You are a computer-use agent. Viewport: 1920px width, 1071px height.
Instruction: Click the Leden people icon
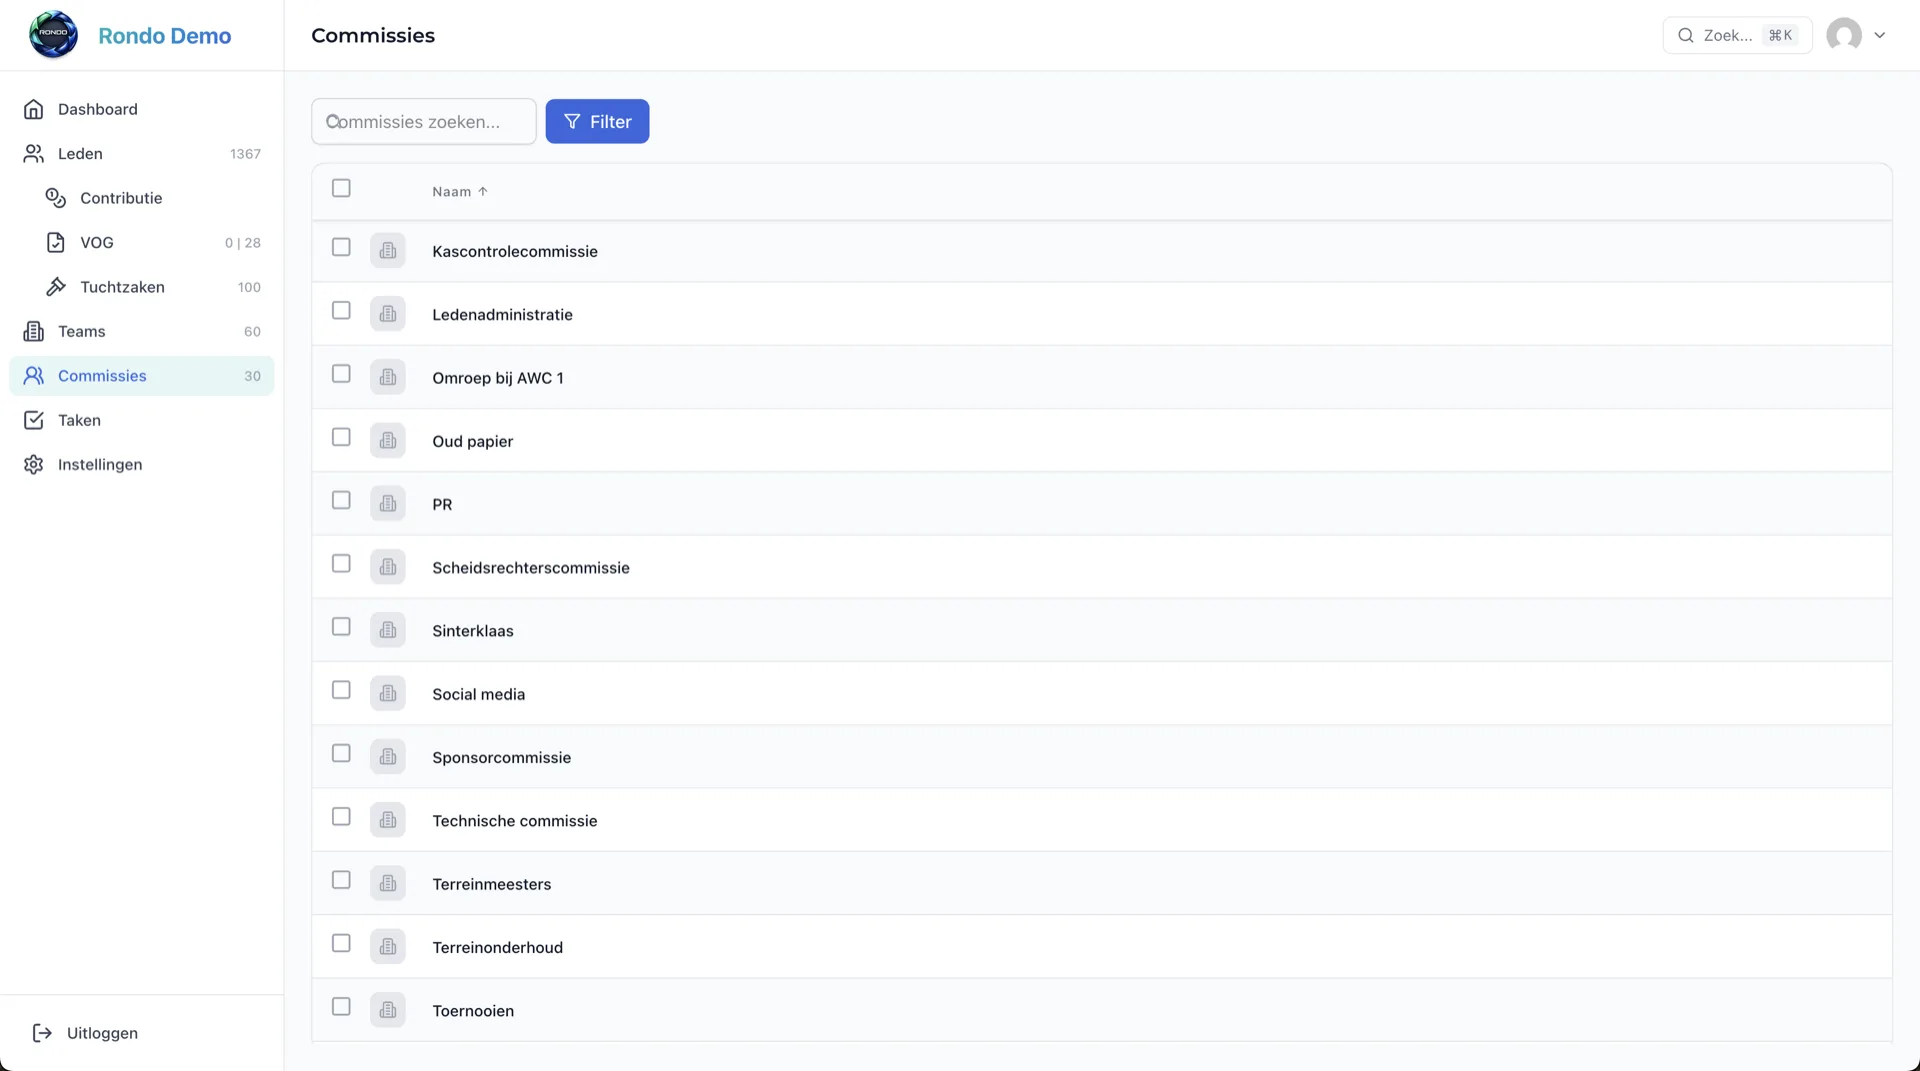pyautogui.click(x=34, y=154)
